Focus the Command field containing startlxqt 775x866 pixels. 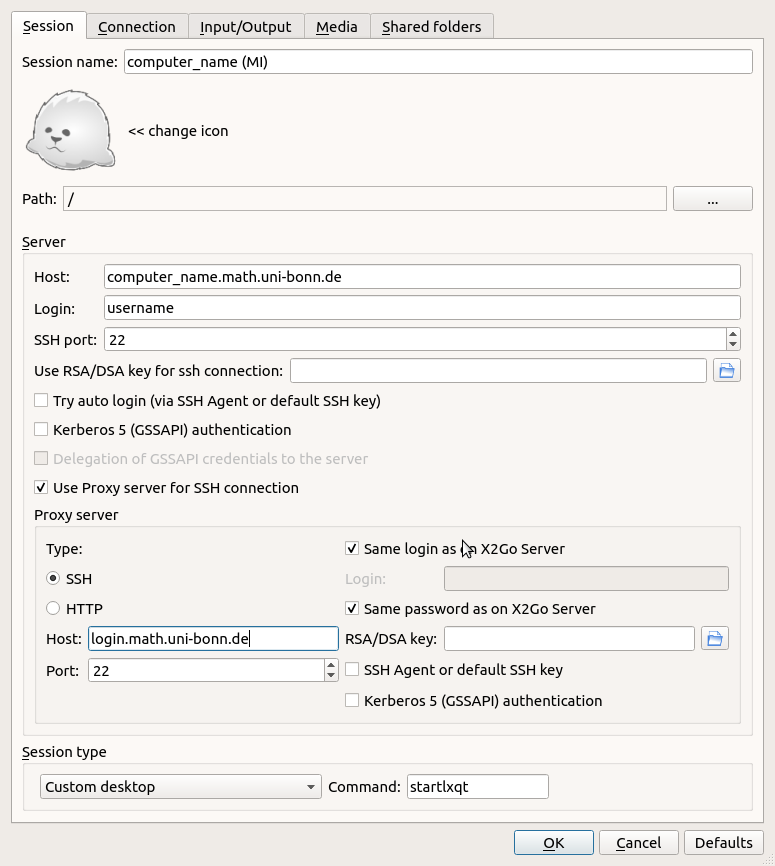(477, 787)
